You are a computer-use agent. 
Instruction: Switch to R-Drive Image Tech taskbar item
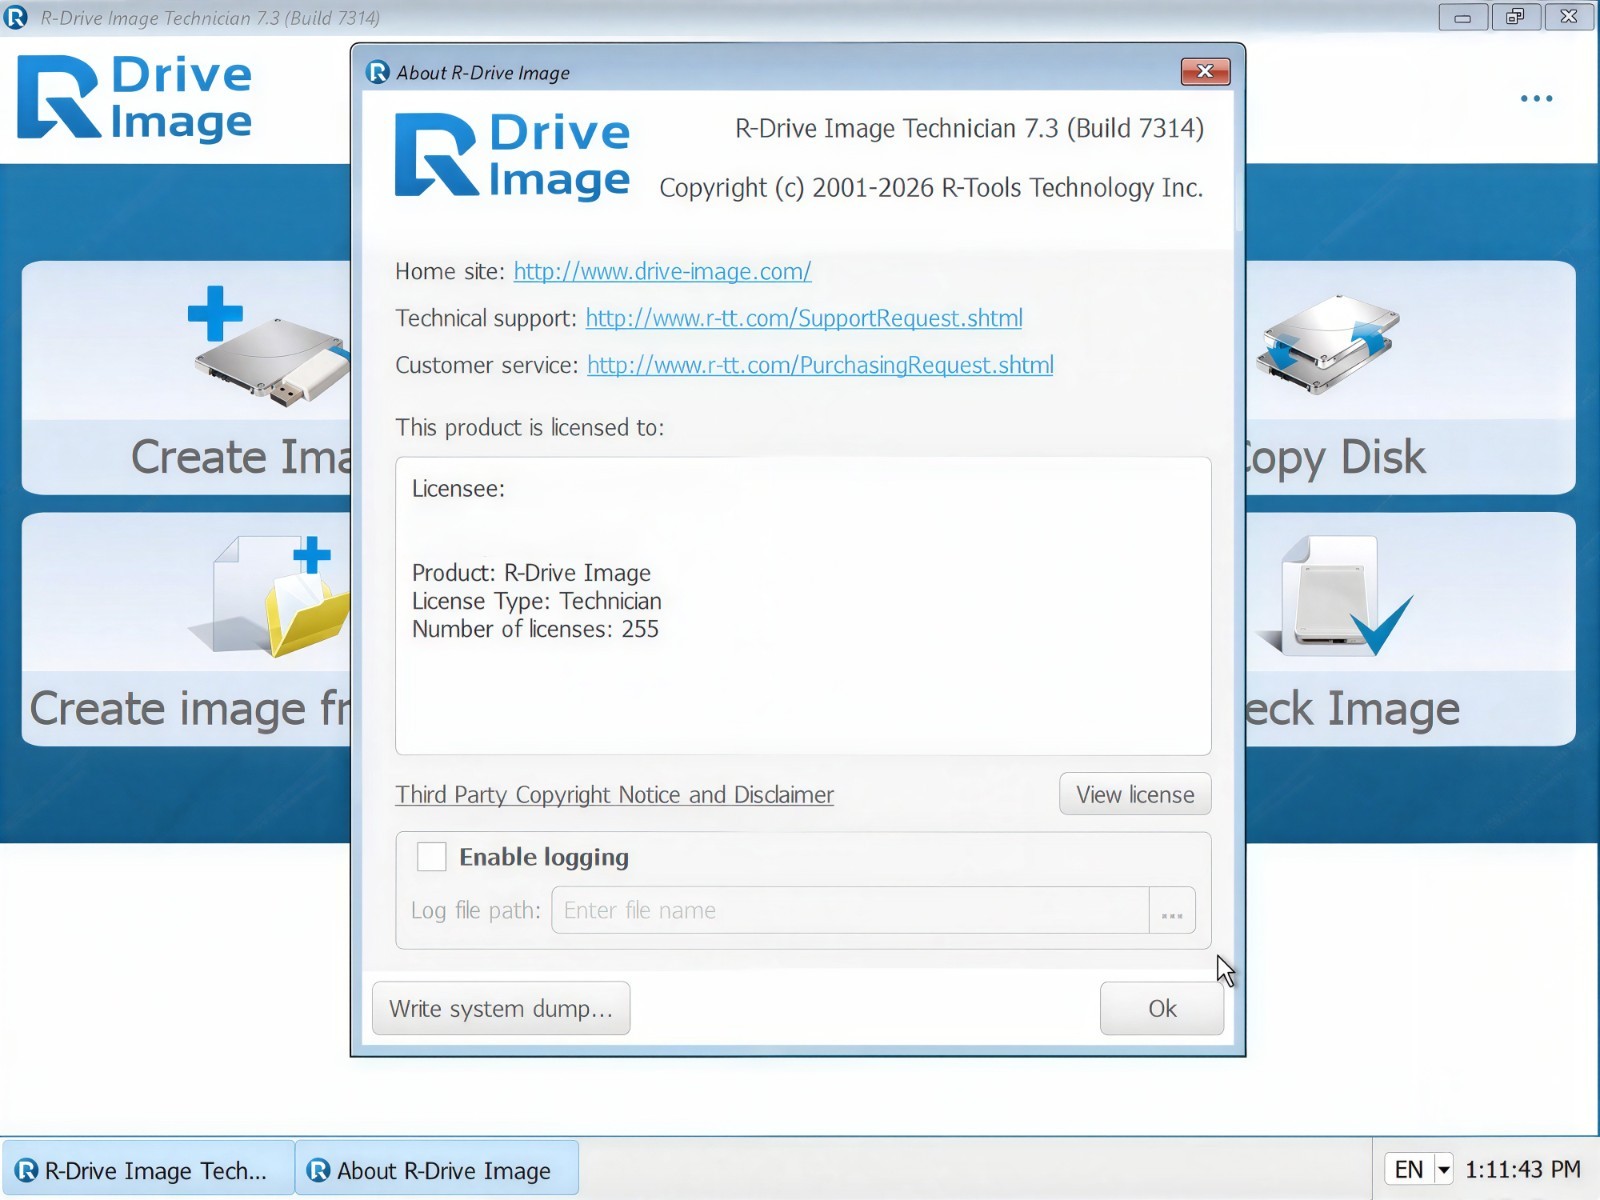(x=148, y=1169)
